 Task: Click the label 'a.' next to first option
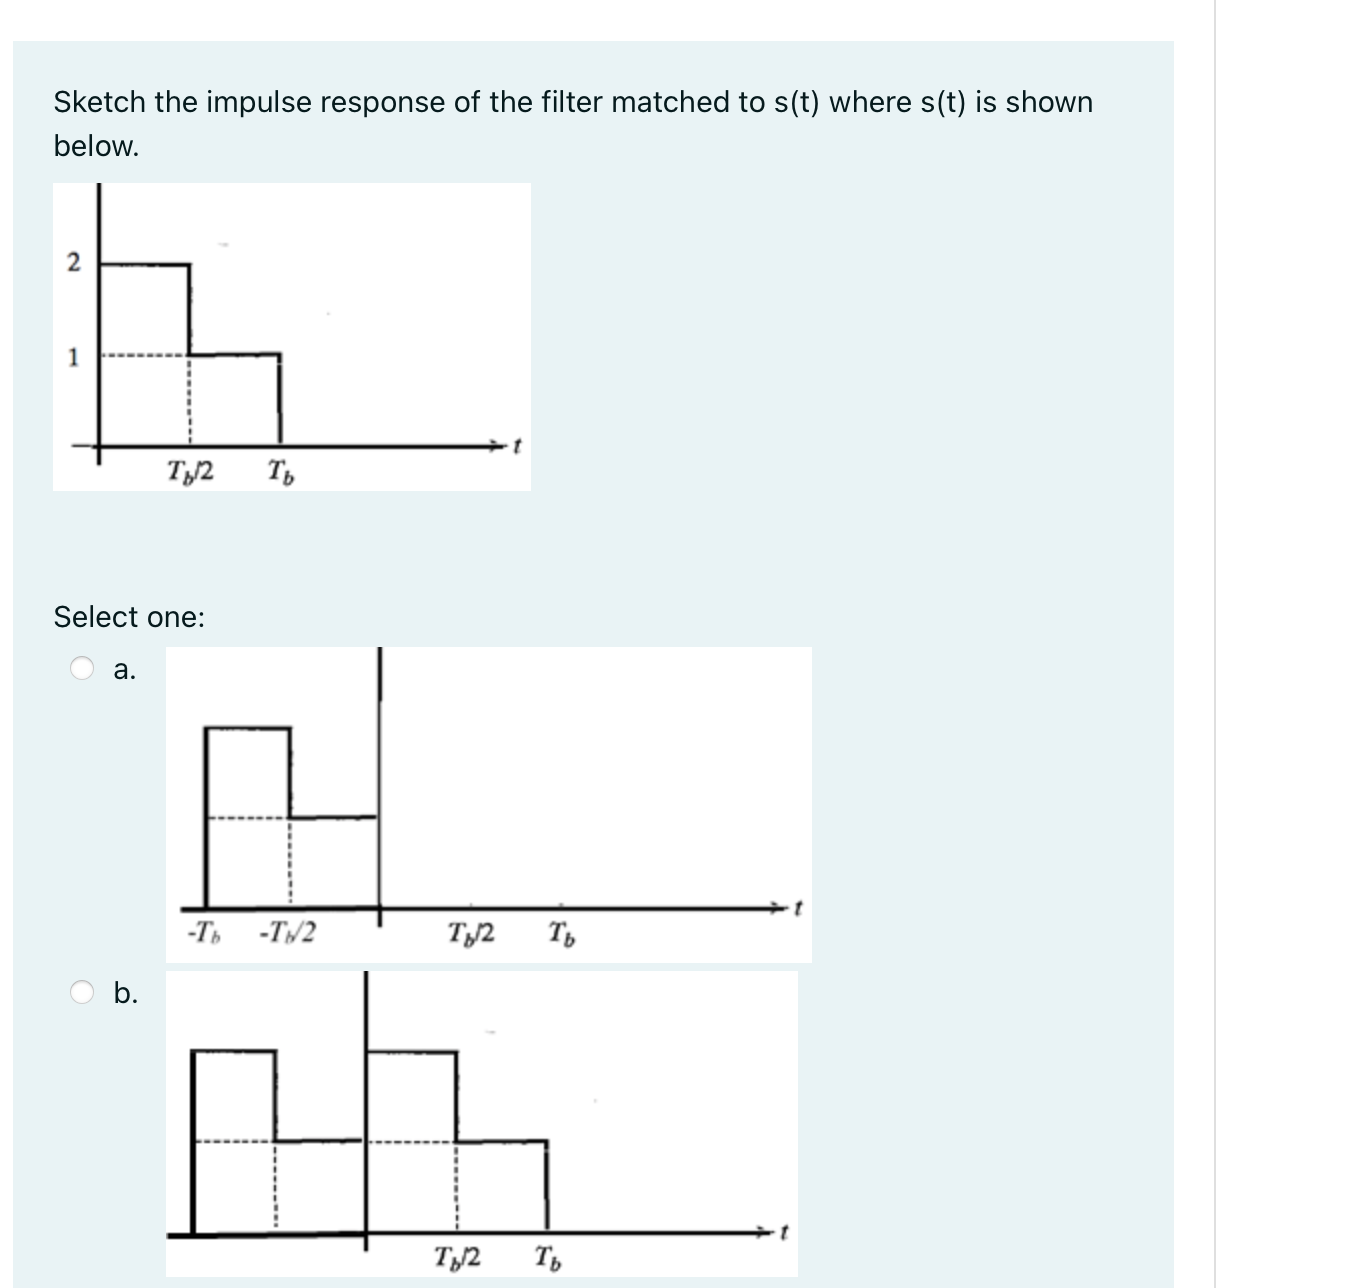tap(124, 671)
